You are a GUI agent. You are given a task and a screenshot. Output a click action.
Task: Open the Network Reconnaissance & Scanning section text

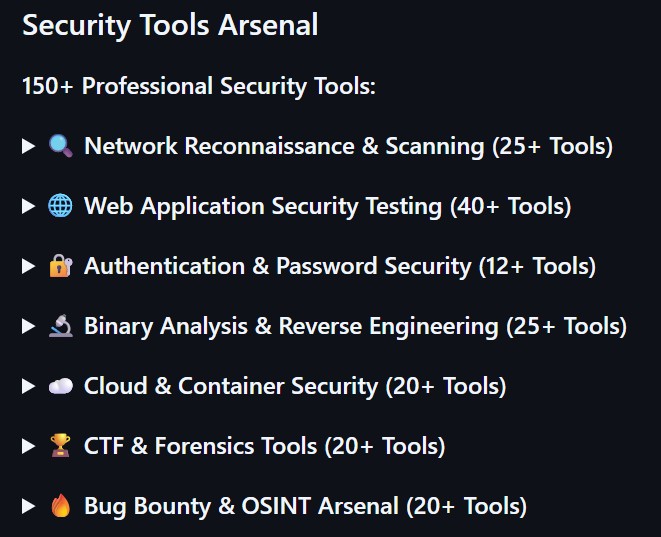(x=348, y=147)
